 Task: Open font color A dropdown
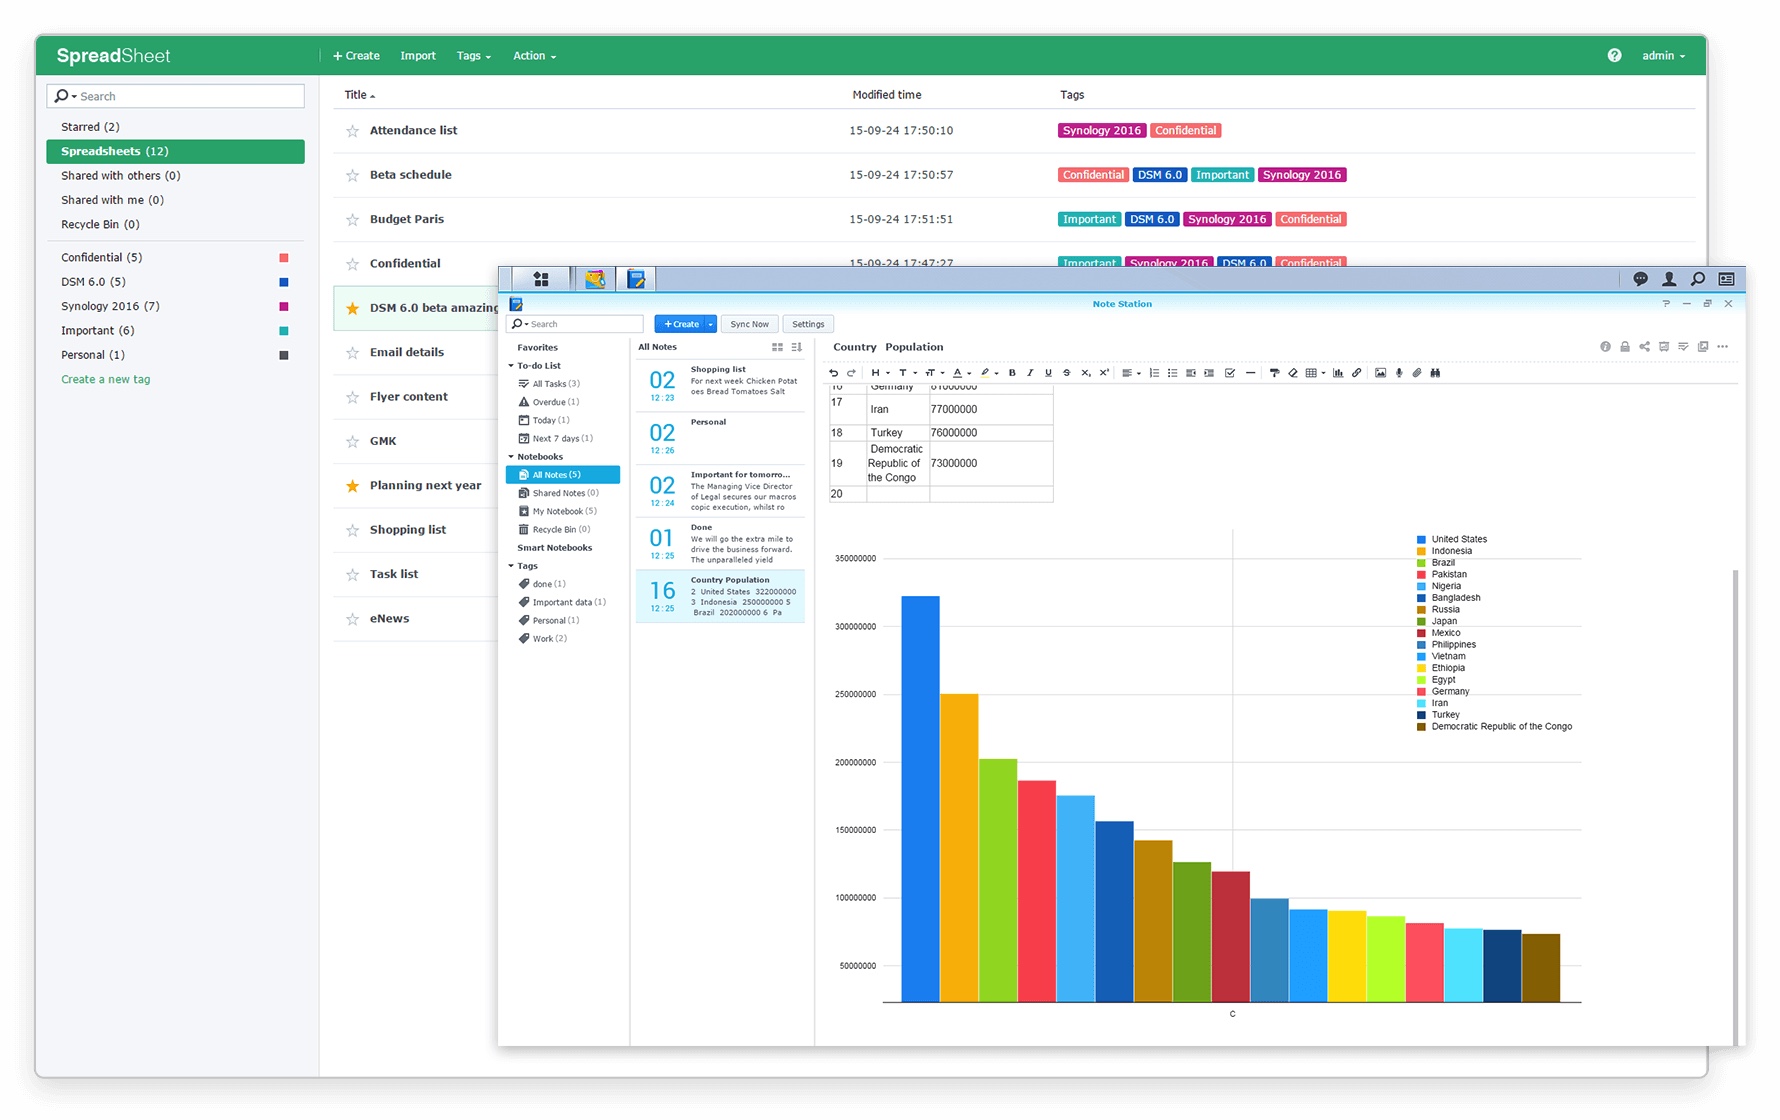(x=961, y=373)
